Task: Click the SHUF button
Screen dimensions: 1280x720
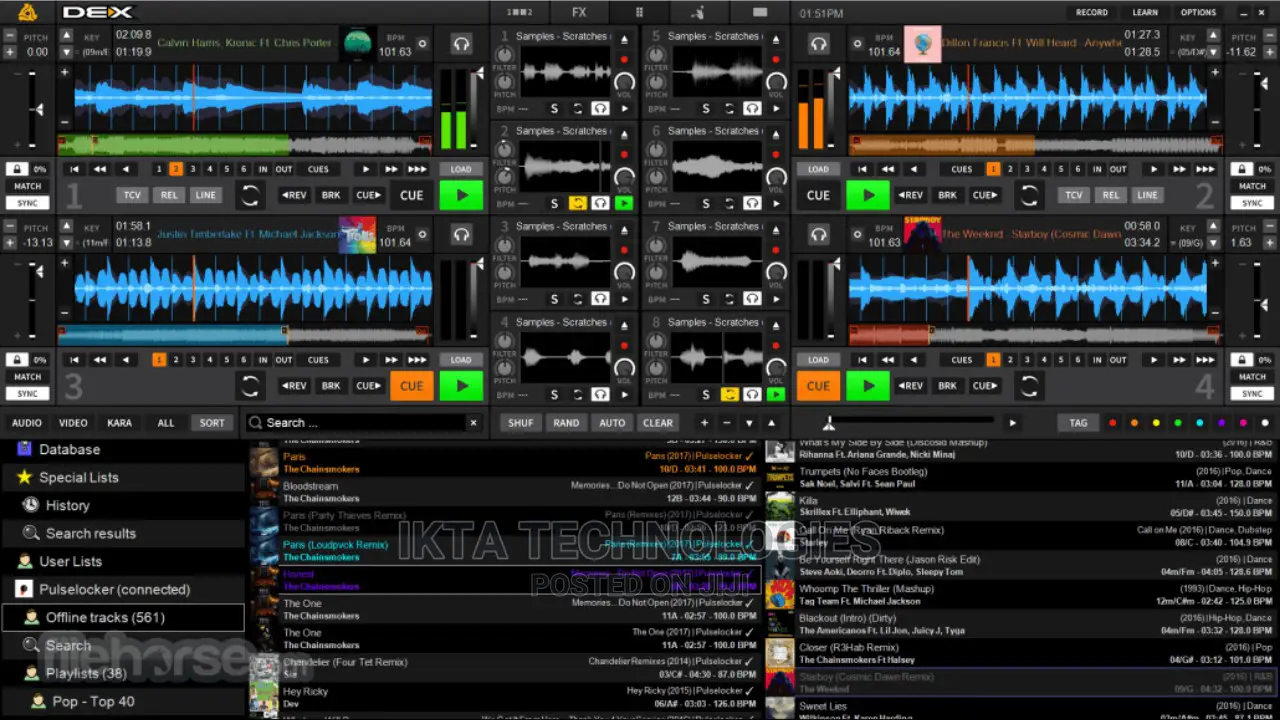Action: (x=521, y=423)
